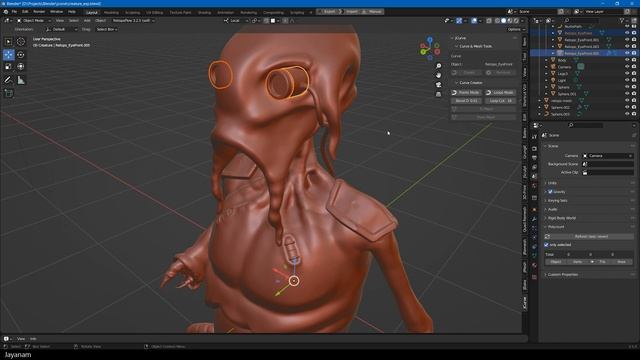Select the Tool properties tab icon

(x=534, y=137)
